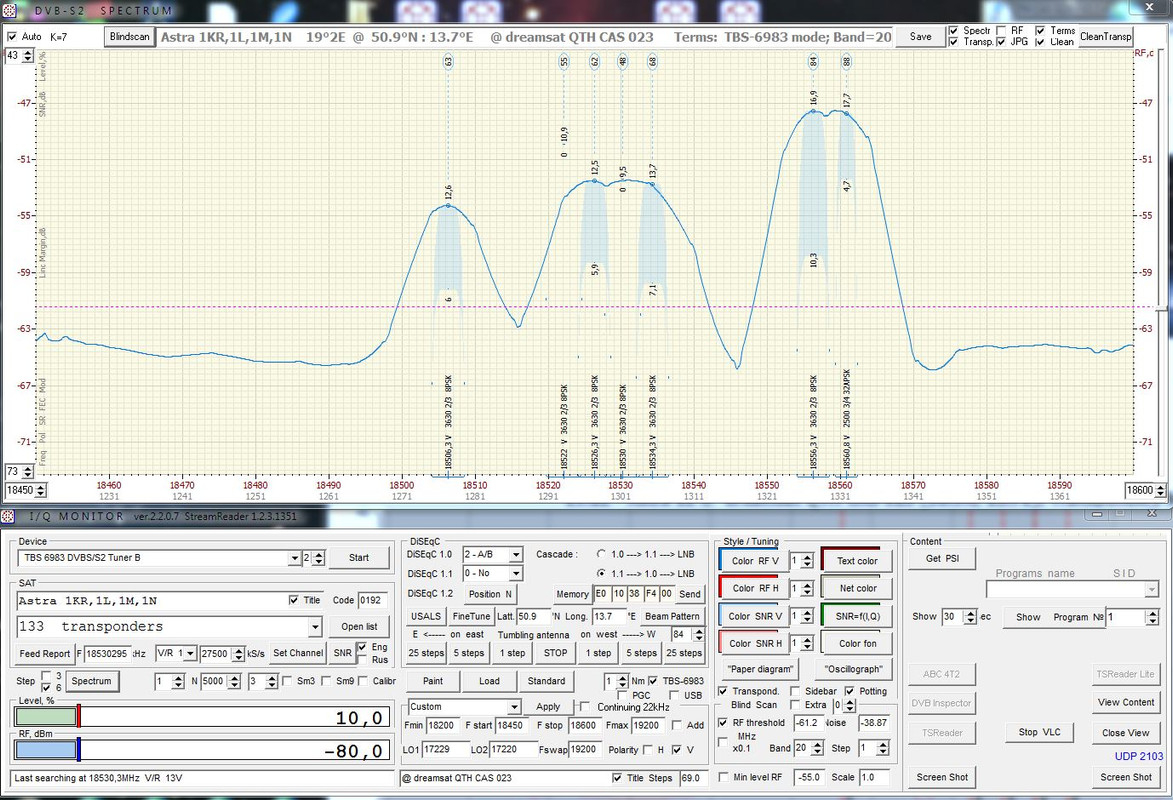Open Color RF V swatch button
The height and width of the screenshot is (800, 1173).
[753, 561]
